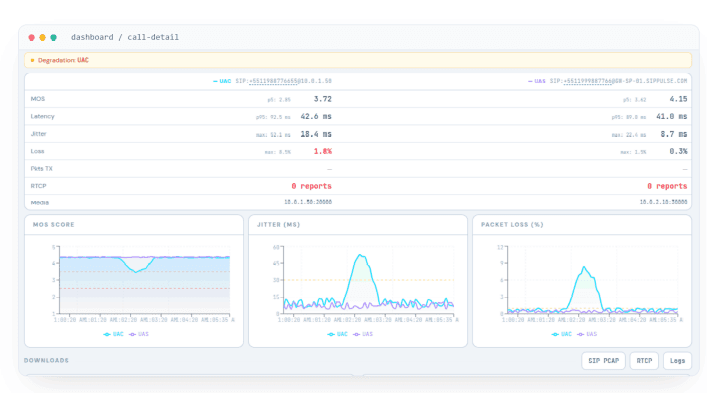Click the UAC dip in MOS score chart

[136, 271]
